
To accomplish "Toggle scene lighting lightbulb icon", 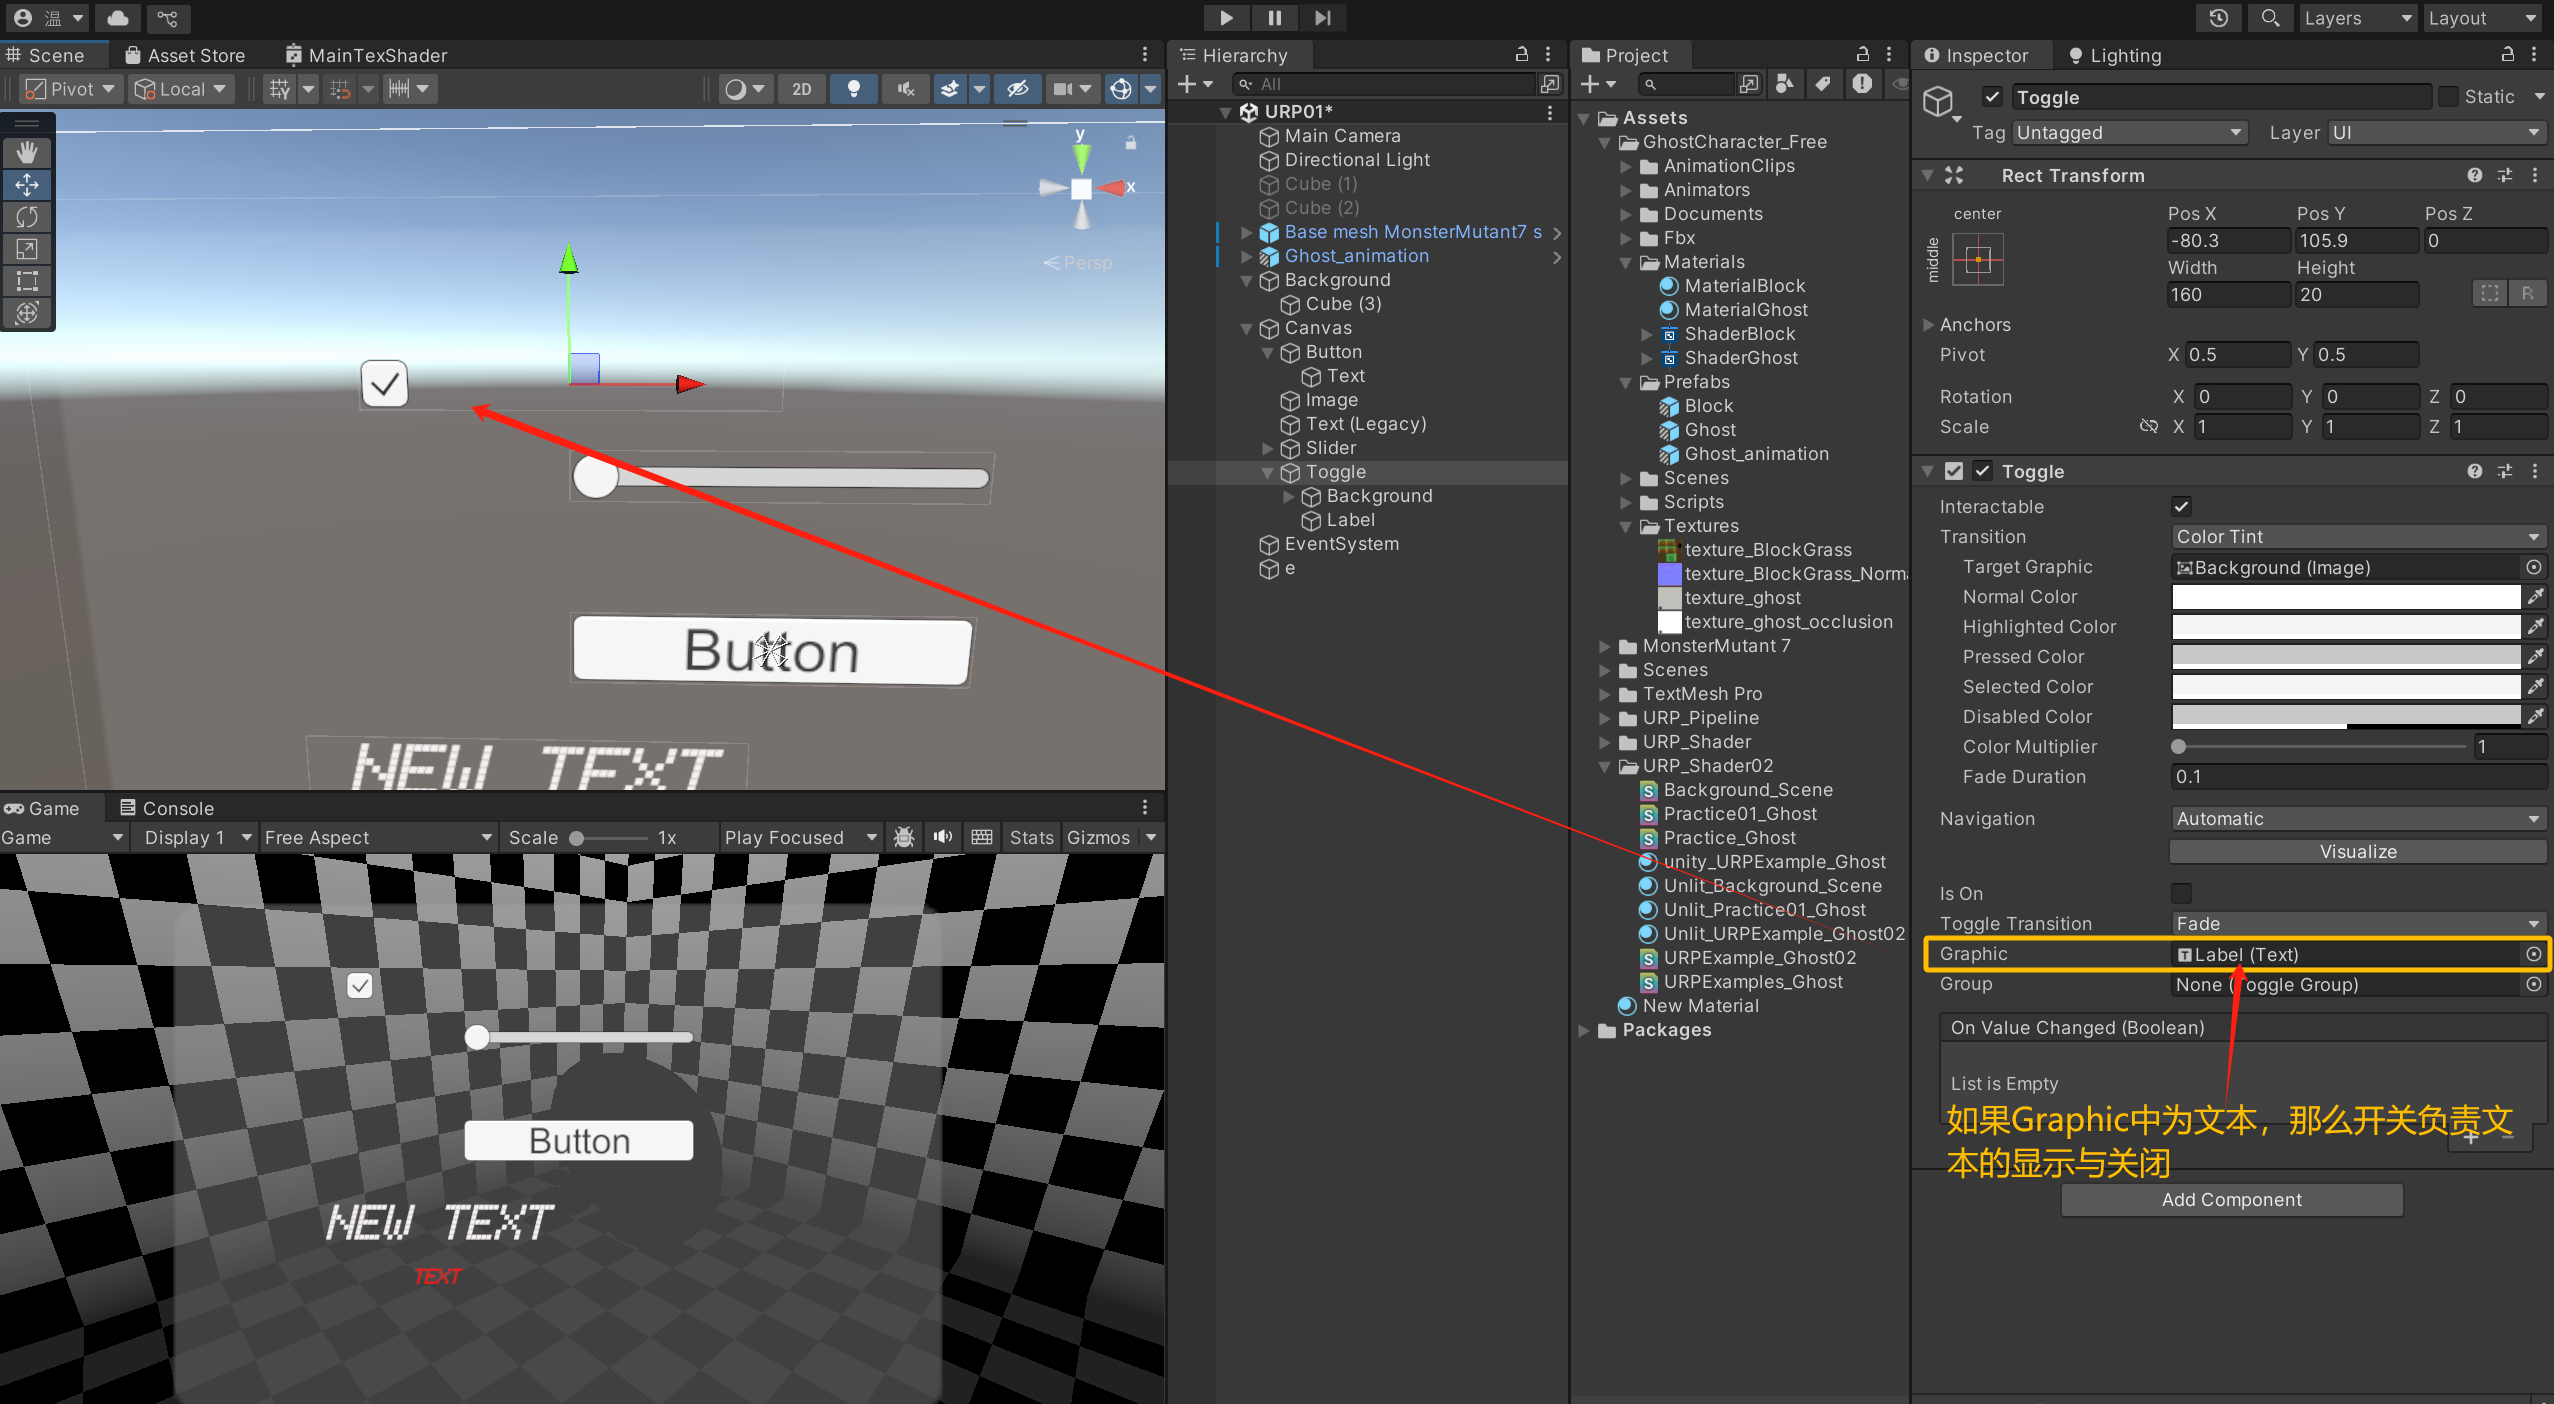I will click(853, 89).
